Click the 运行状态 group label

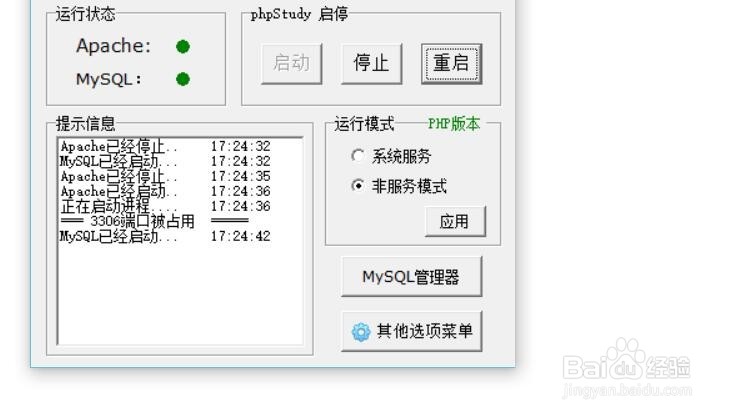point(85,14)
